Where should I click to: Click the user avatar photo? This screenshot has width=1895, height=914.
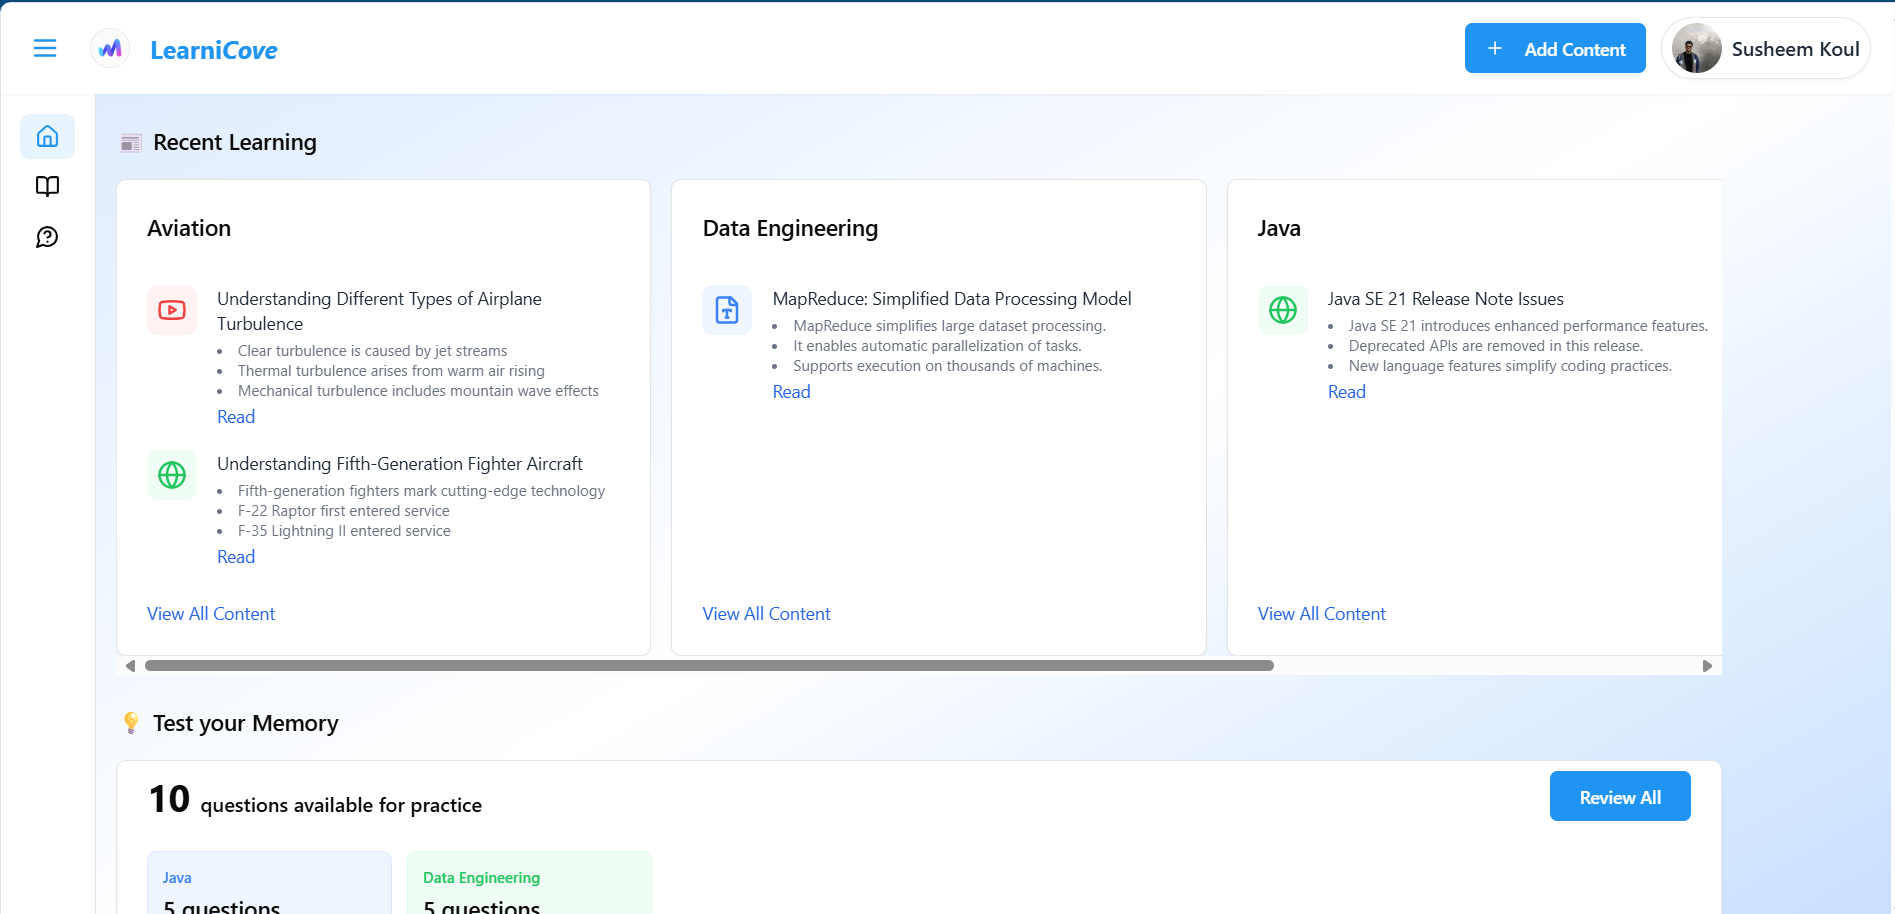point(1697,48)
